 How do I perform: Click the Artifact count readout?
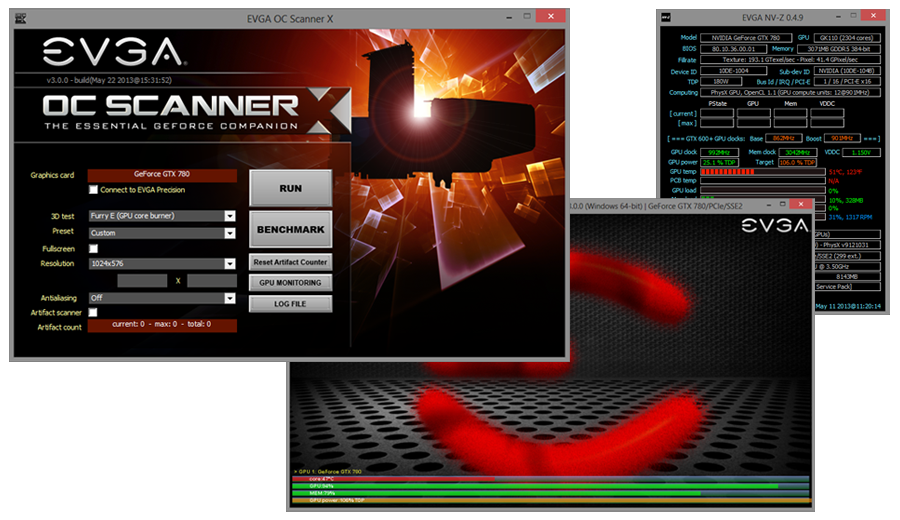[162, 325]
